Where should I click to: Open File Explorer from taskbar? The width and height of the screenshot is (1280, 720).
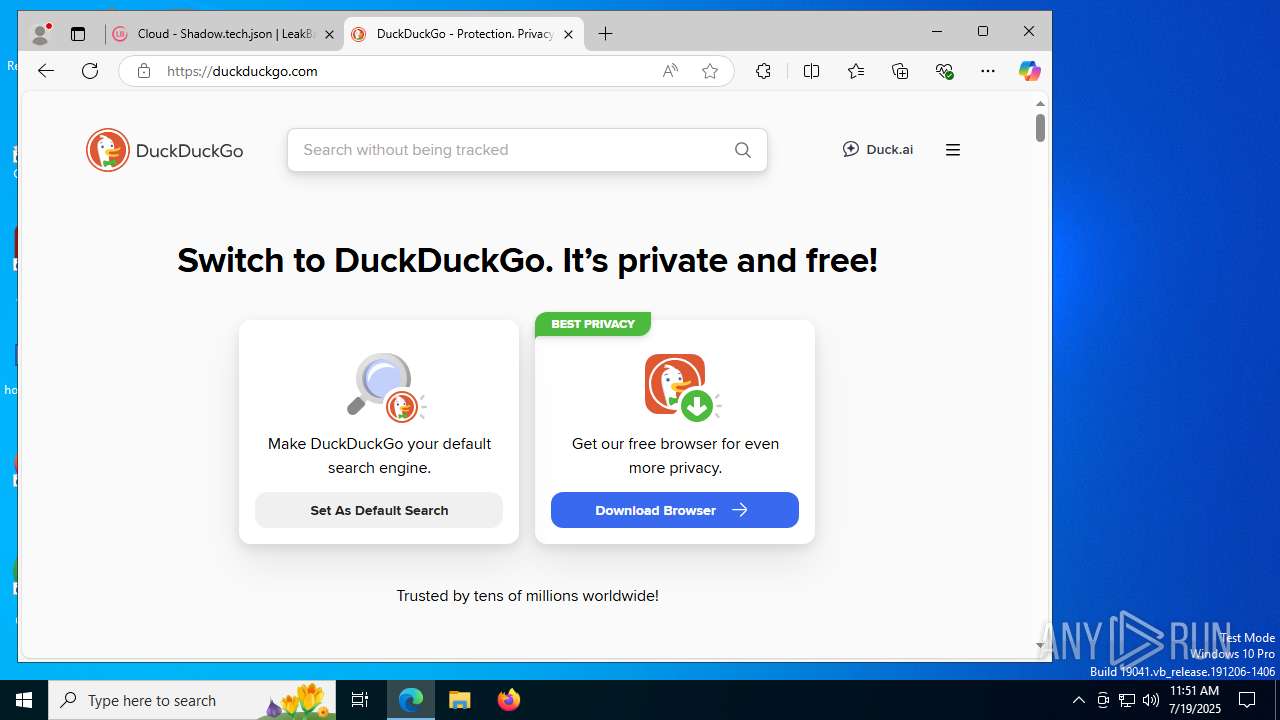tap(459, 700)
